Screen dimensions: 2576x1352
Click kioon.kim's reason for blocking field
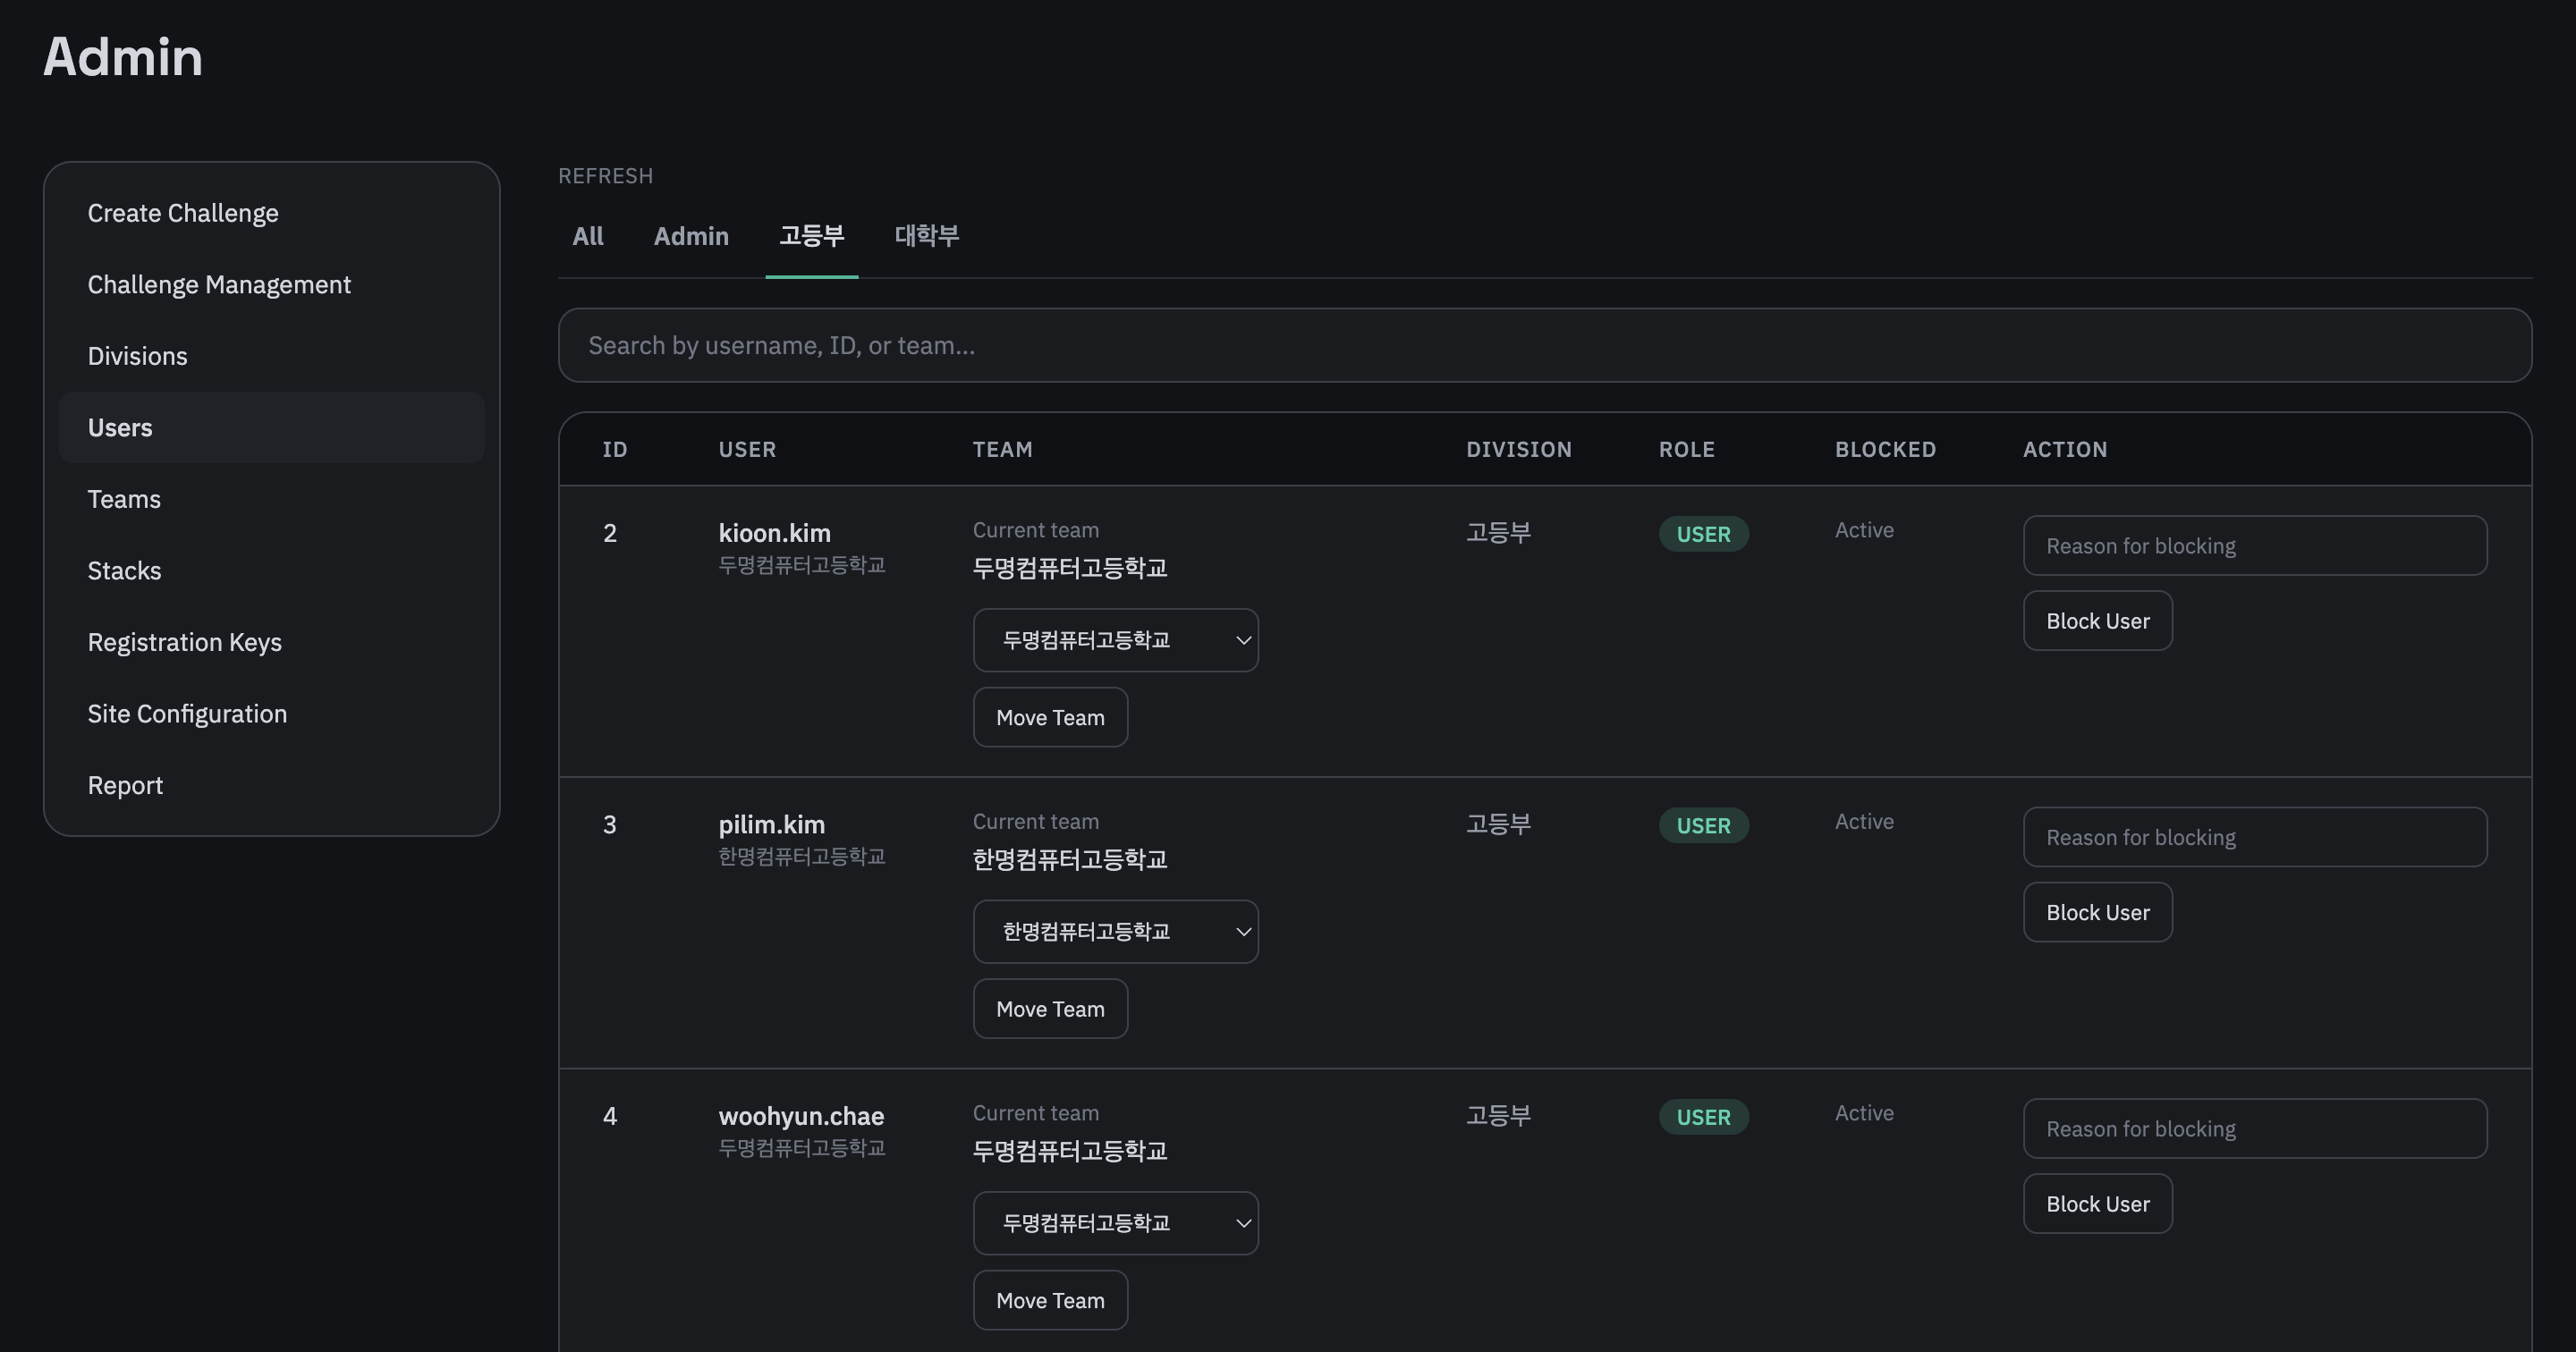tap(2255, 545)
